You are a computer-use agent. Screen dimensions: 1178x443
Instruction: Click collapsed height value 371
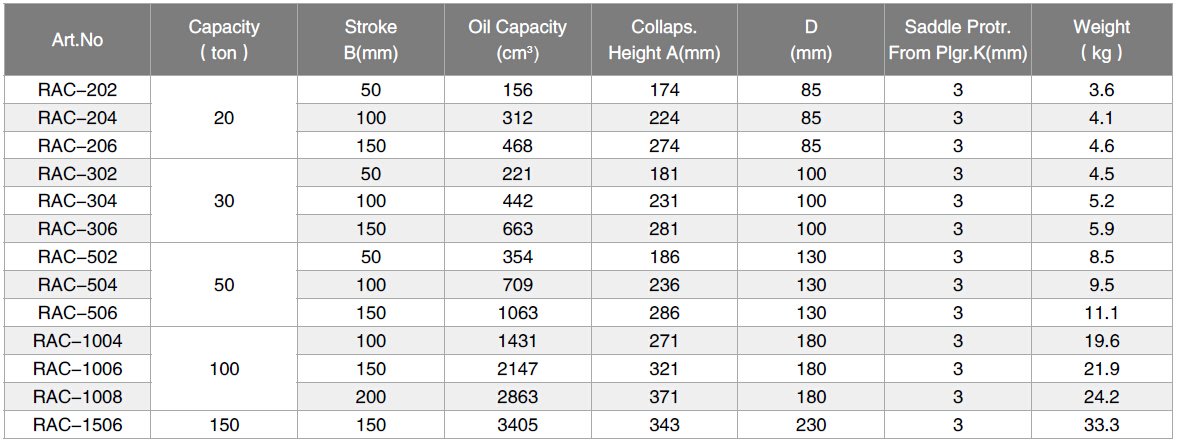(x=664, y=397)
